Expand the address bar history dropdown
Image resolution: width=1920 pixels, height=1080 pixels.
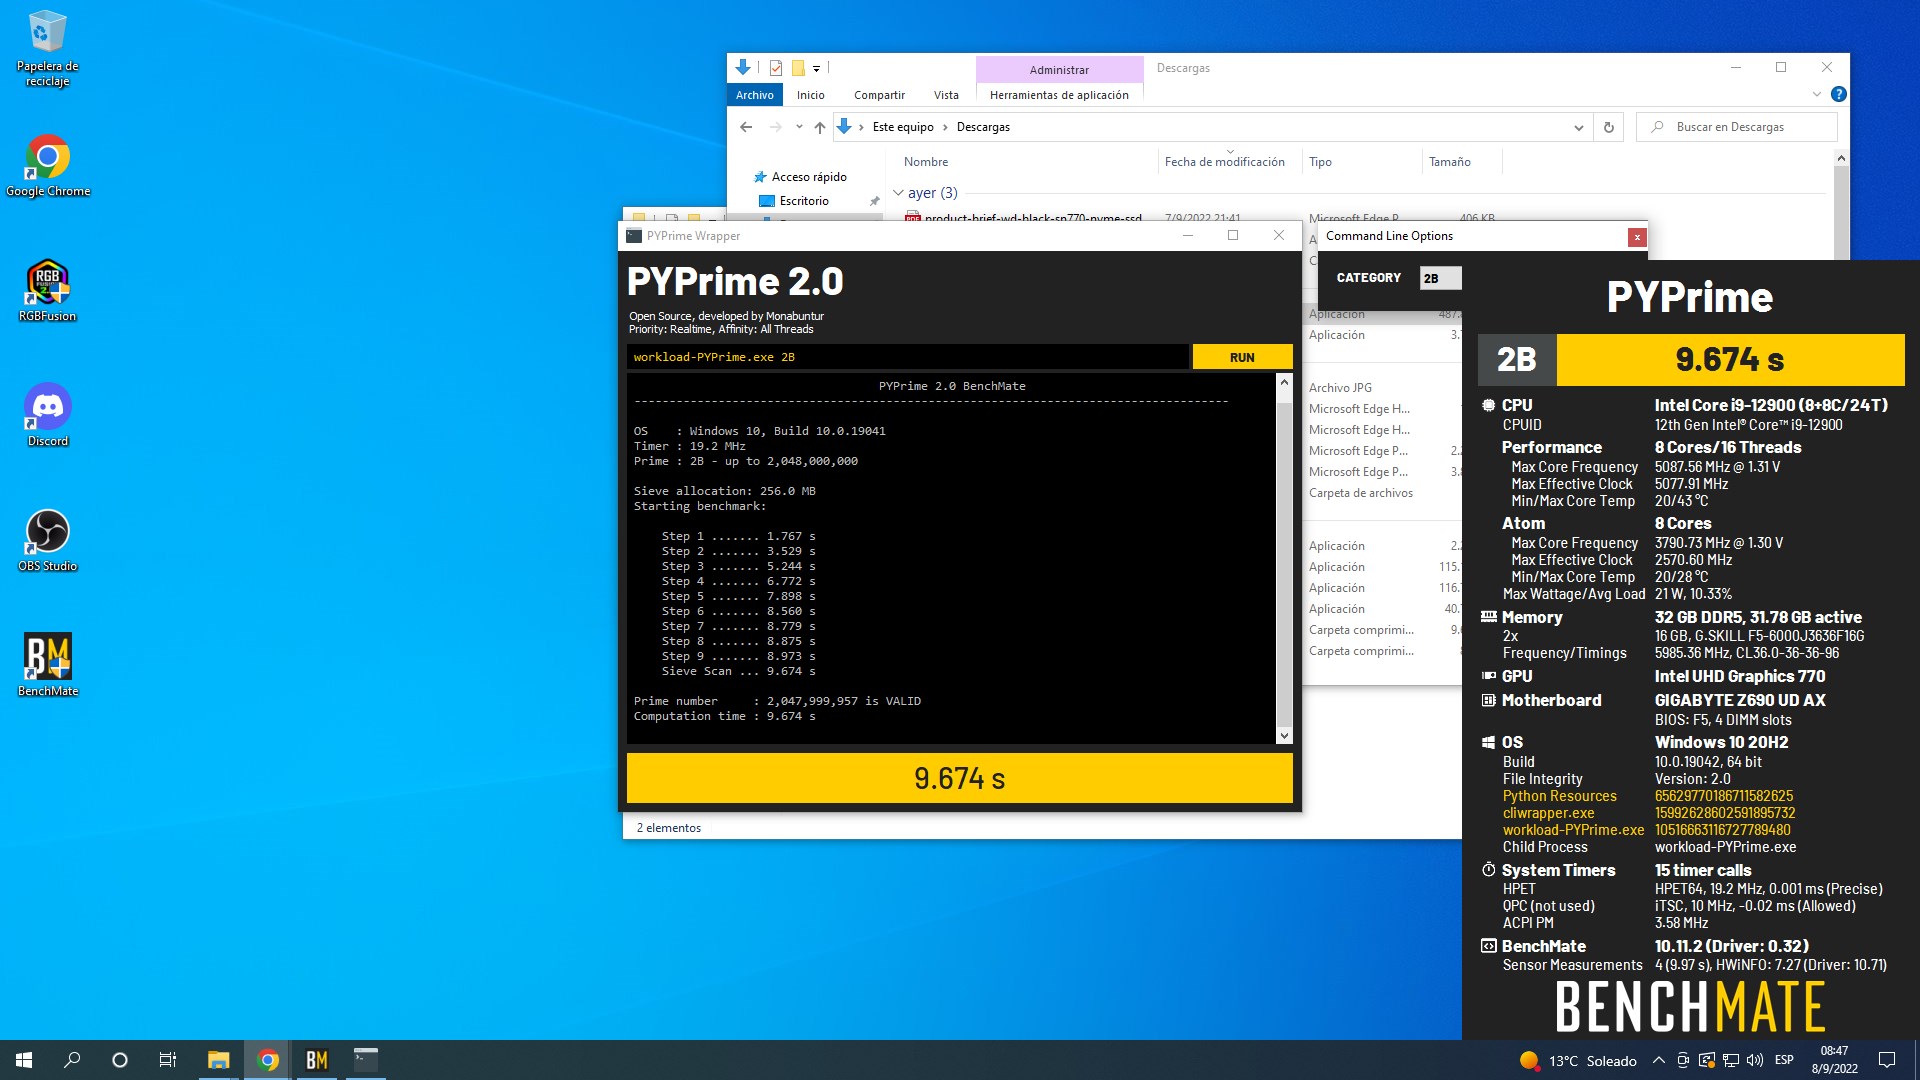[x=1578, y=127]
